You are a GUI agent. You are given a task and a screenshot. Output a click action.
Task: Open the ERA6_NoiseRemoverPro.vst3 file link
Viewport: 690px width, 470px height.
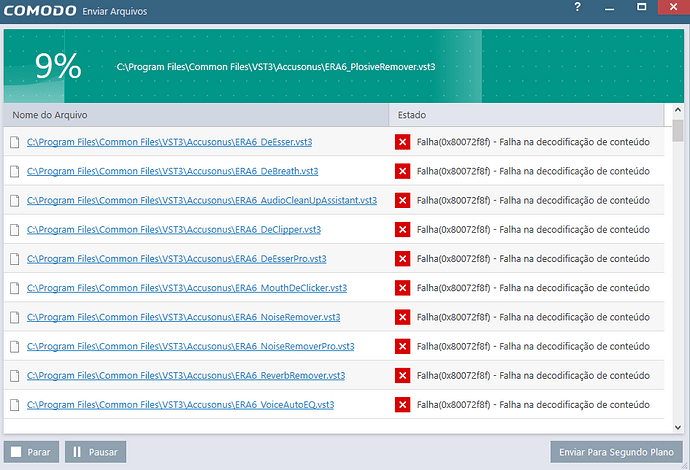pyautogui.click(x=191, y=346)
